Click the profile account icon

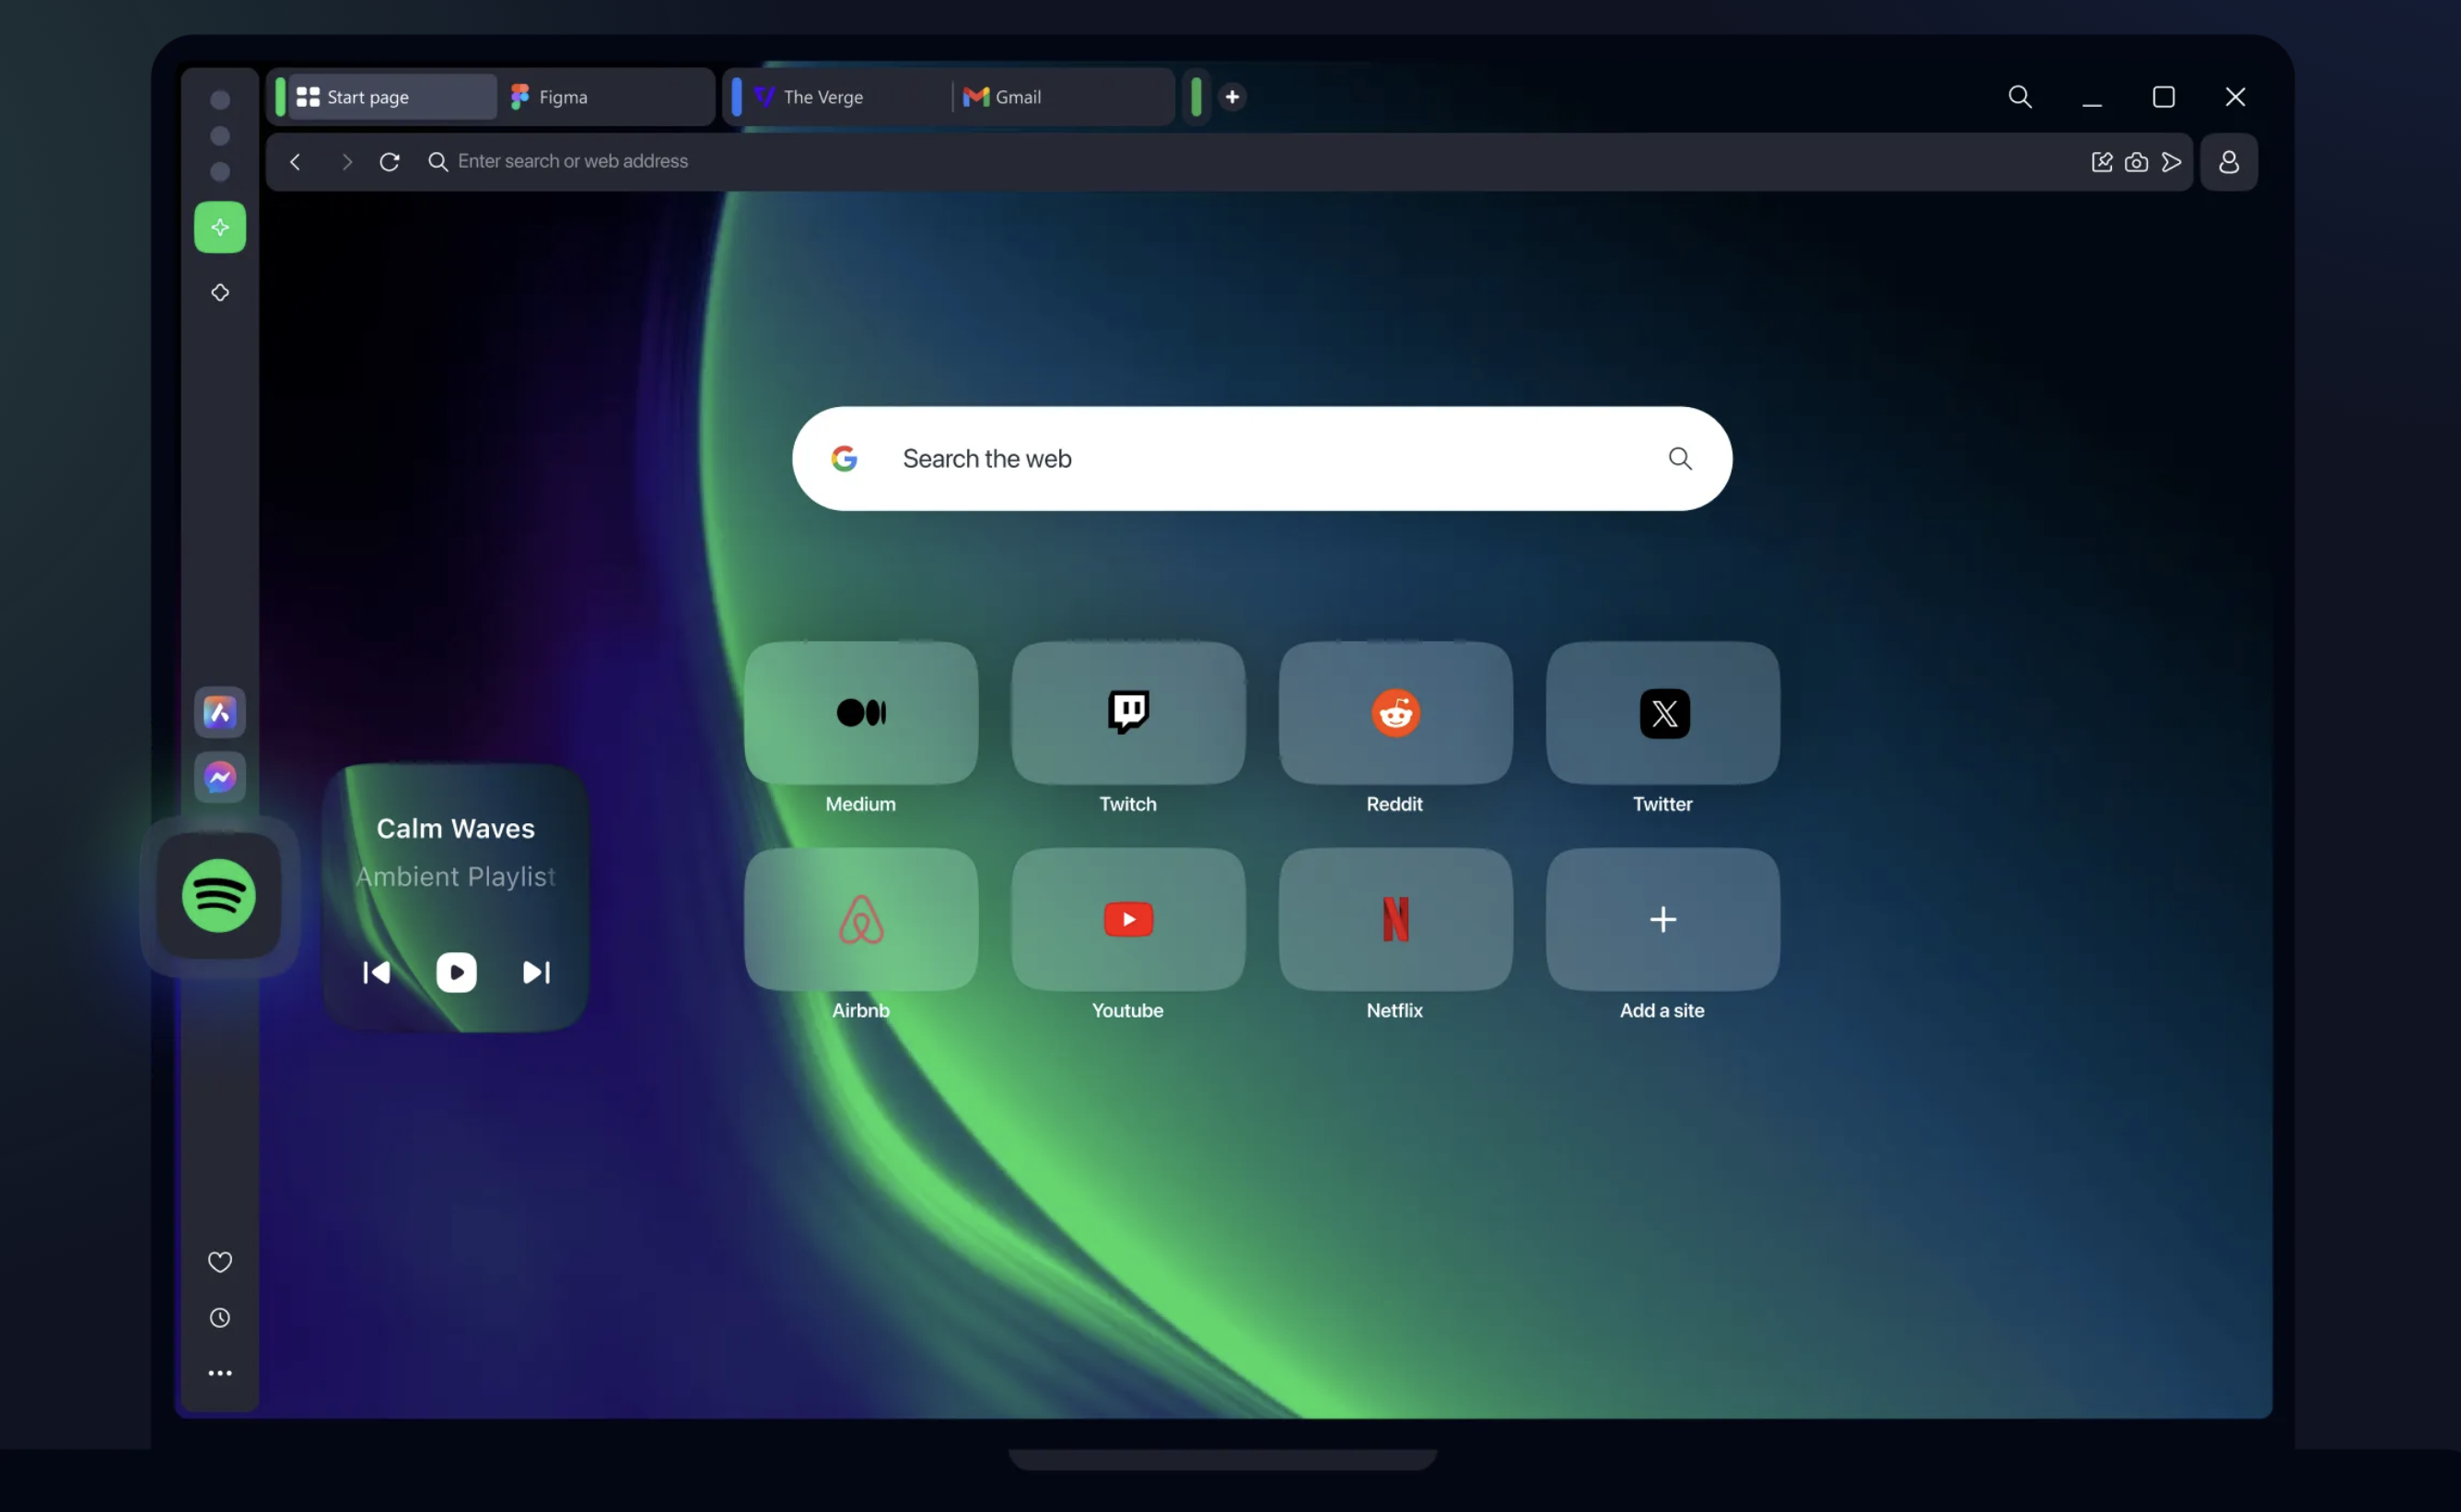[2229, 162]
